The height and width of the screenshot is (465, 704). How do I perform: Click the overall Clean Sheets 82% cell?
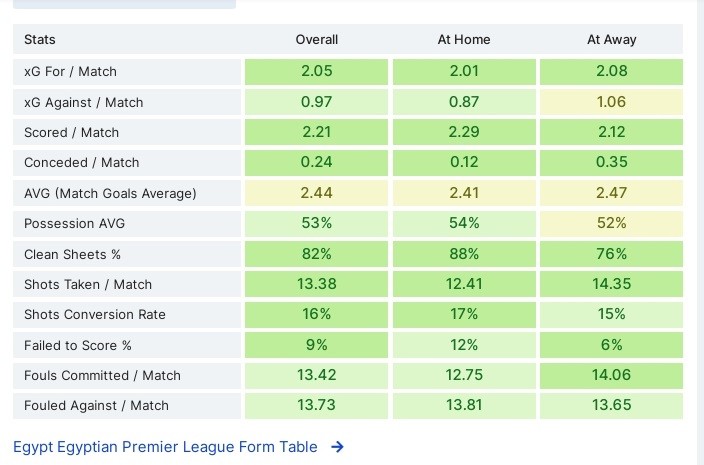coord(316,254)
